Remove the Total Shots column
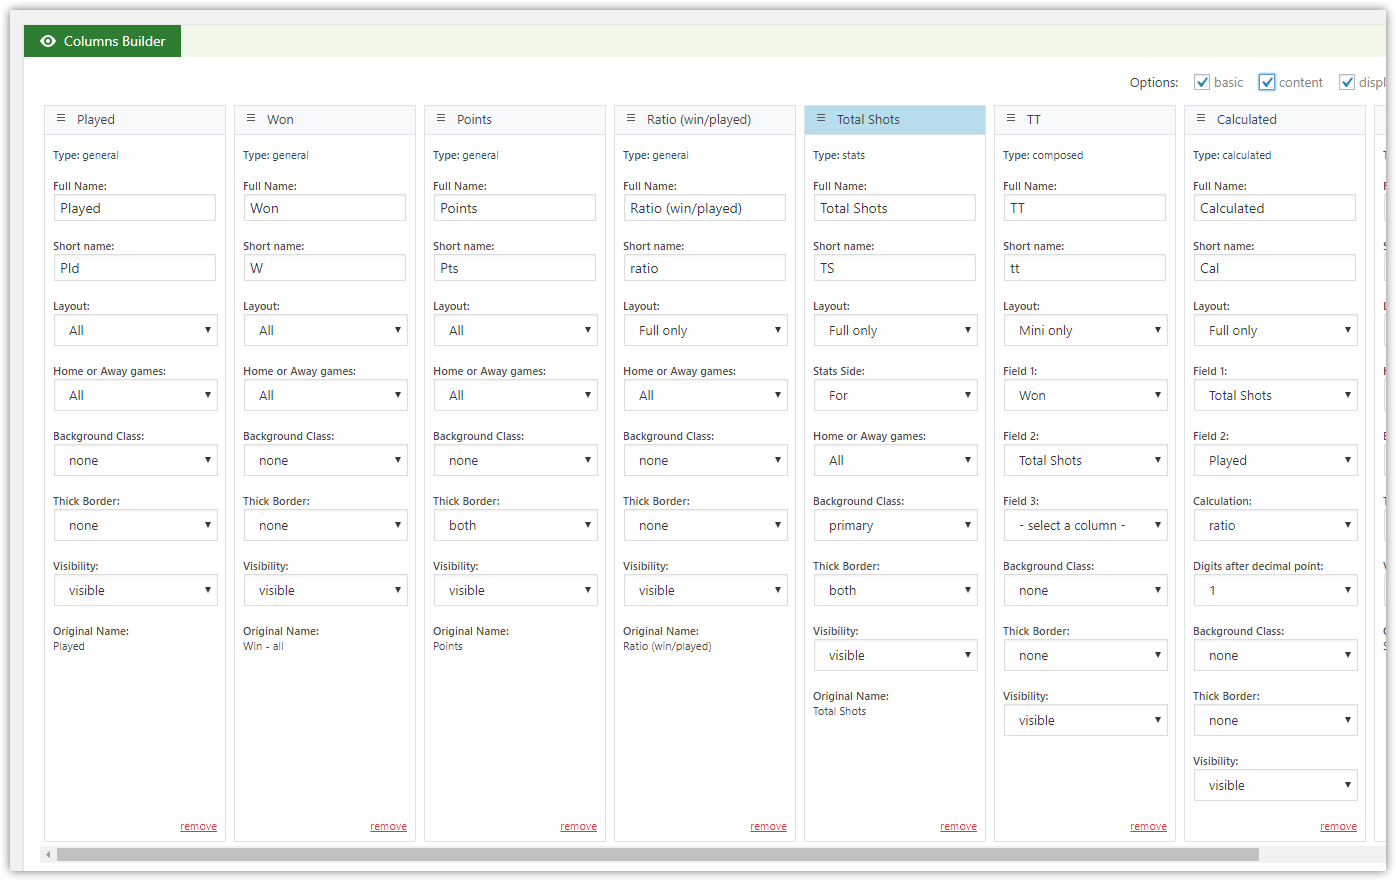Image resolution: width=1396 pixels, height=881 pixels. [x=958, y=826]
